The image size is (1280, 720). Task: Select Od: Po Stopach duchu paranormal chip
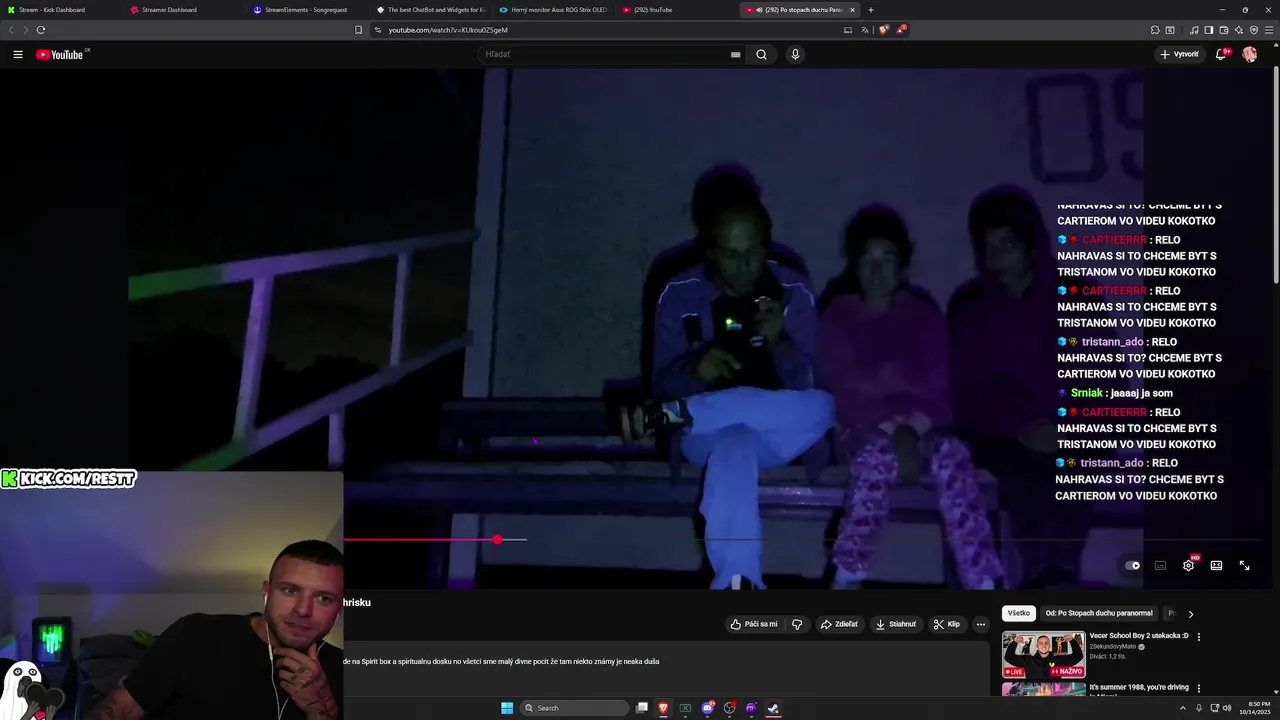1099,613
